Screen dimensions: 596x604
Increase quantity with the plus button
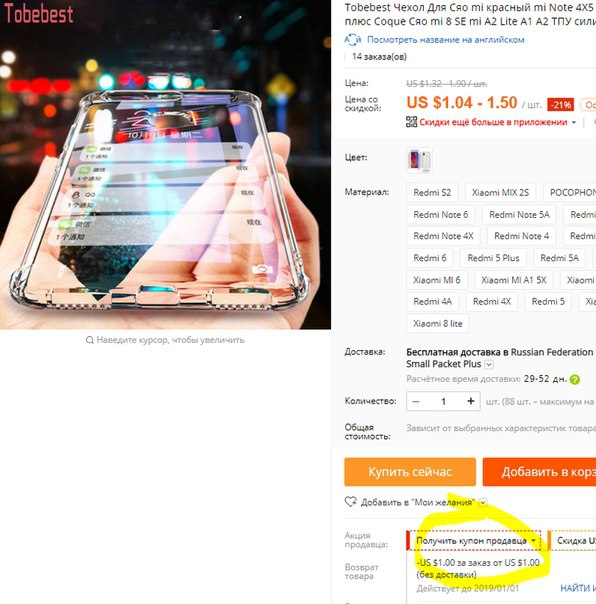[x=470, y=401]
